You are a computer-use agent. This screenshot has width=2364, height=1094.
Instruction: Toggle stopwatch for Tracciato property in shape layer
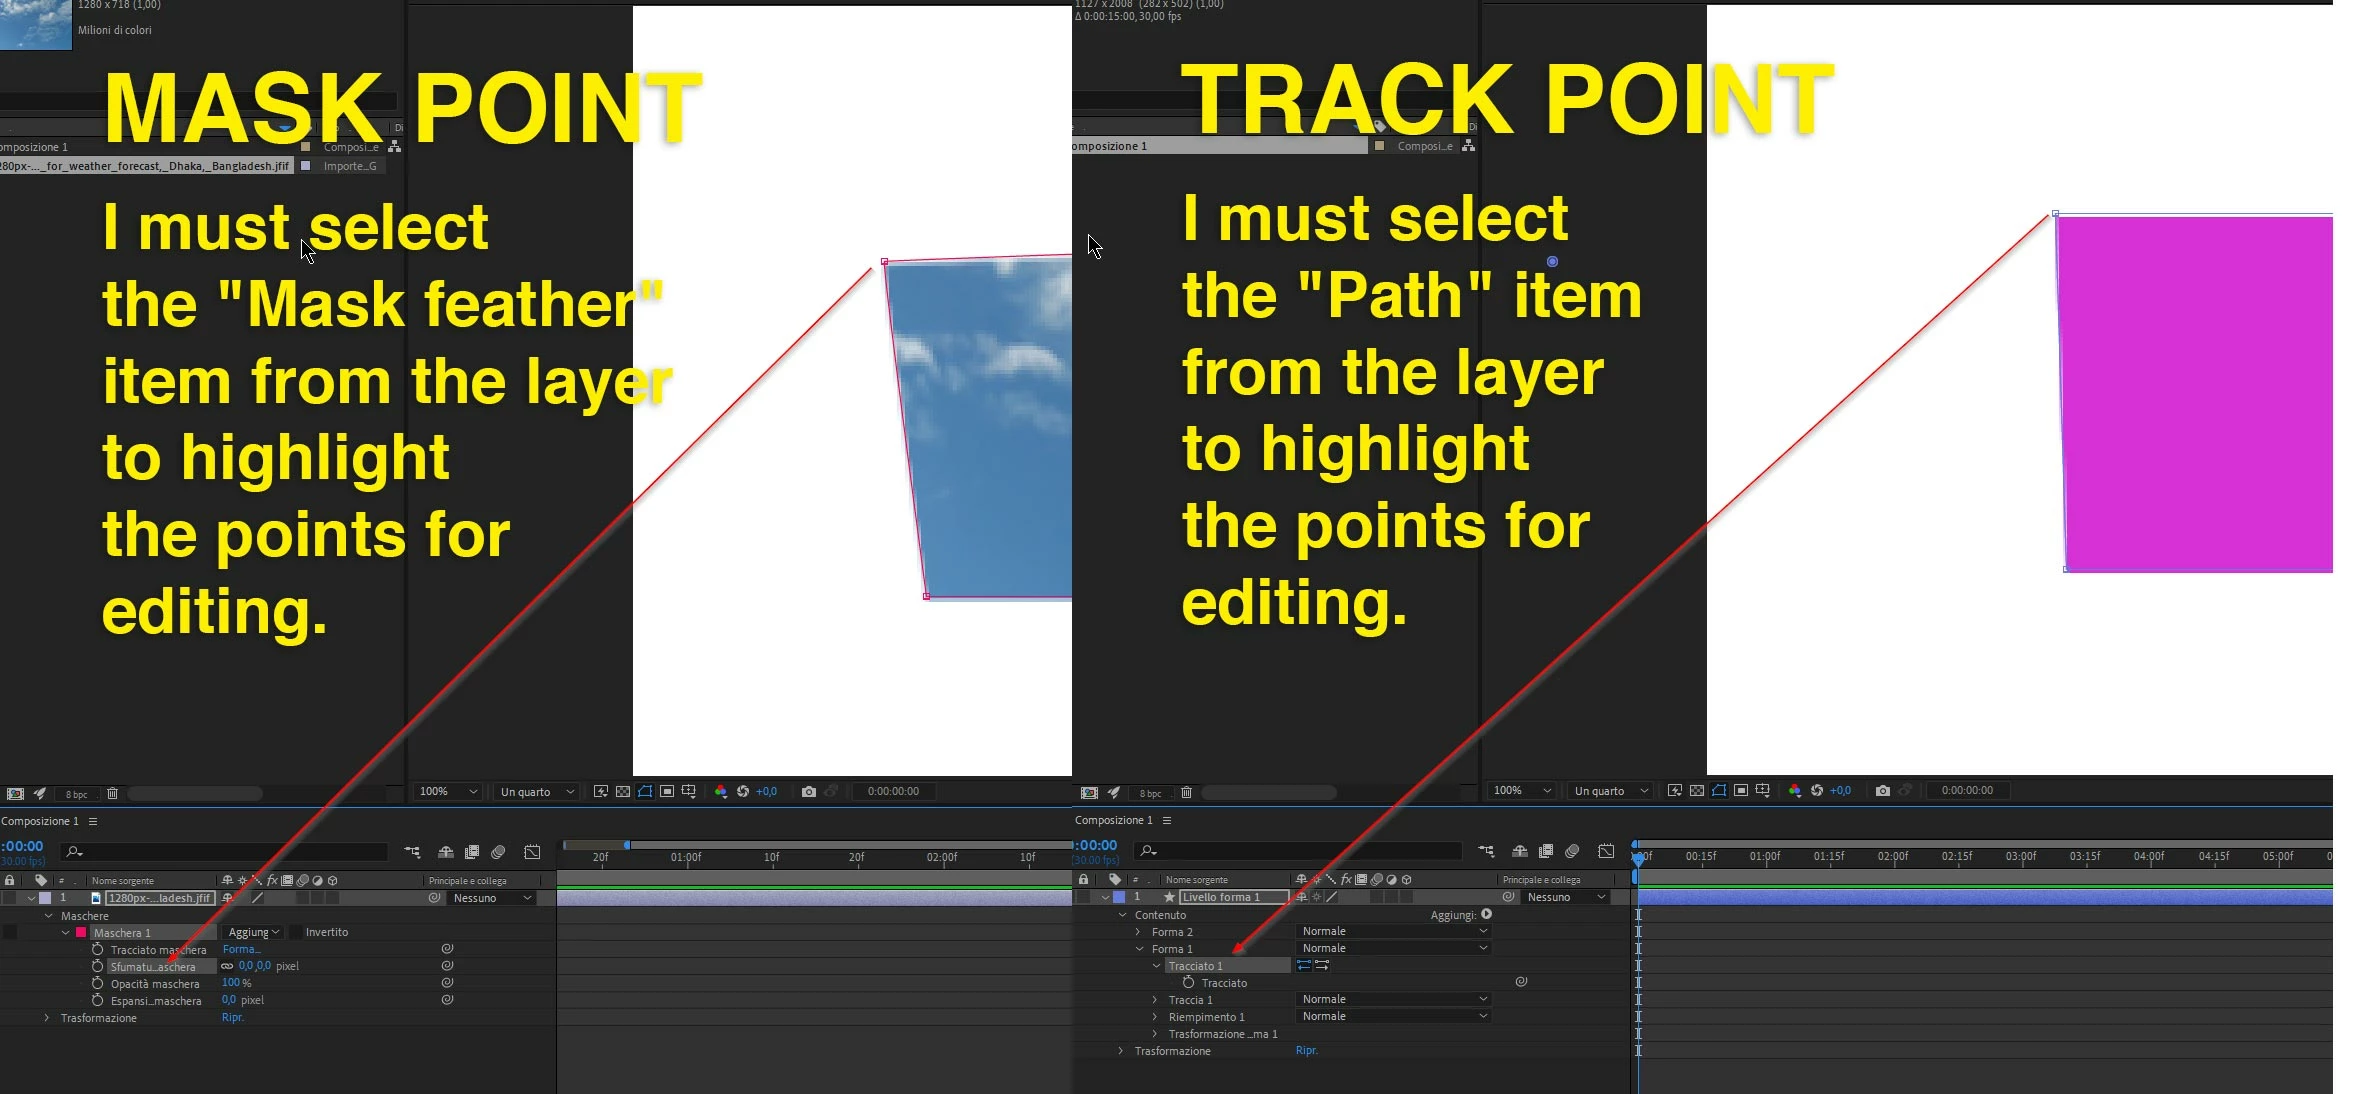point(1188,982)
